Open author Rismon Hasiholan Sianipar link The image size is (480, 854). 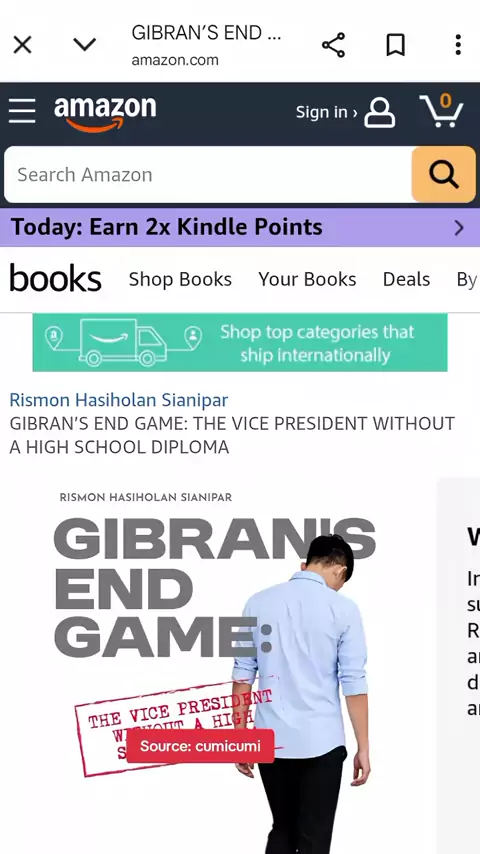point(119,400)
